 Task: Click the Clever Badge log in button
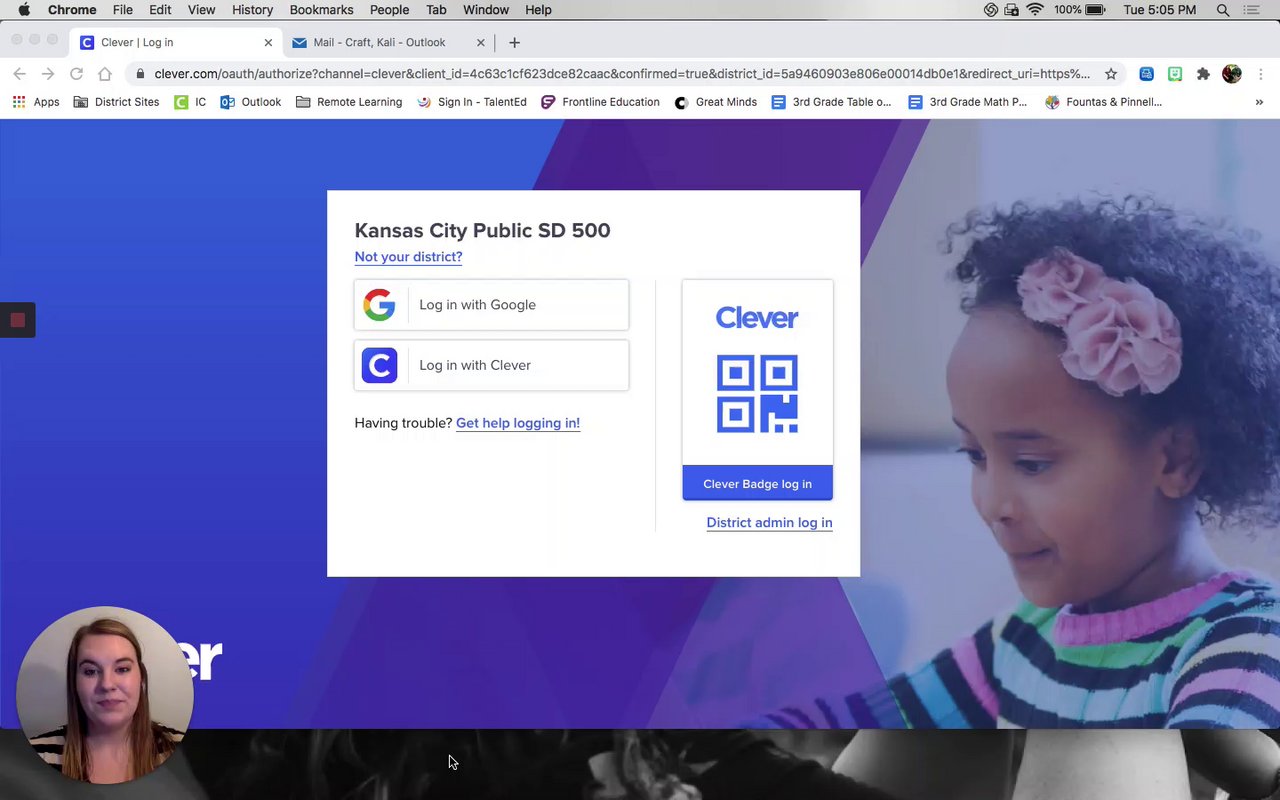tap(757, 483)
